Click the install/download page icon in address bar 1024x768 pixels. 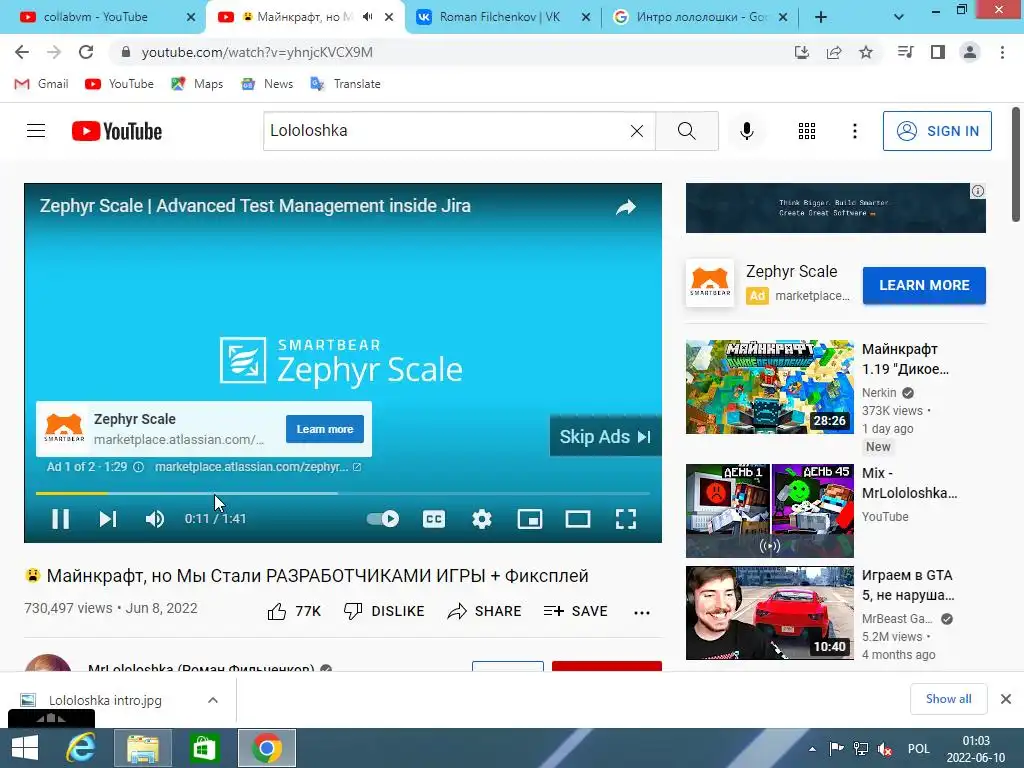(x=801, y=52)
